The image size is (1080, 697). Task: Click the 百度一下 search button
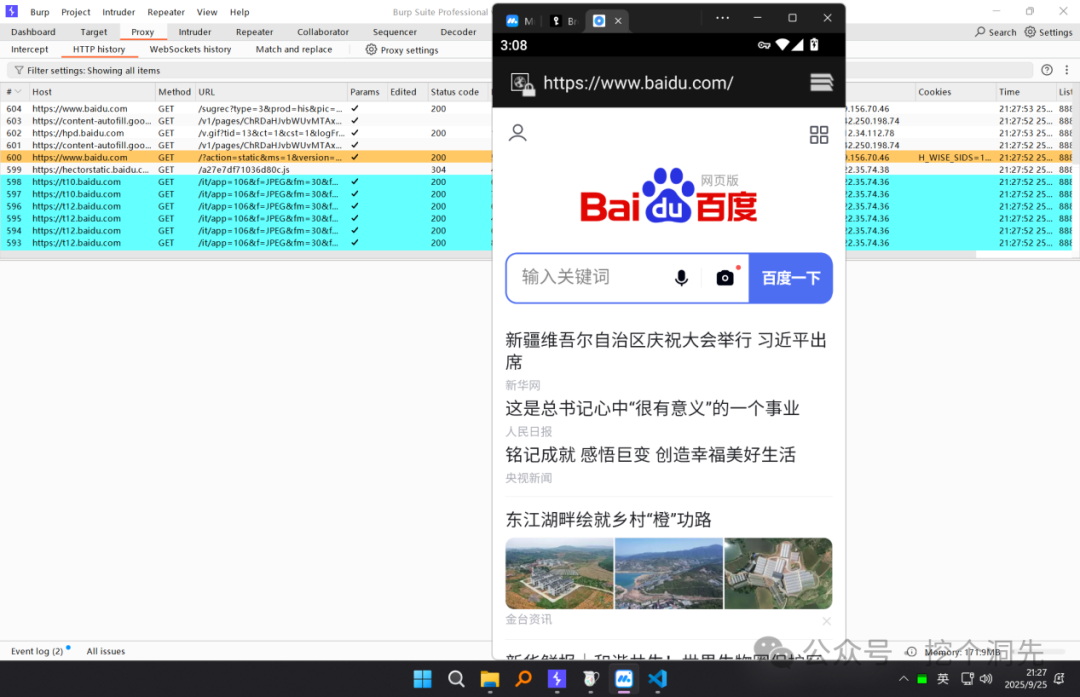point(791,278)
